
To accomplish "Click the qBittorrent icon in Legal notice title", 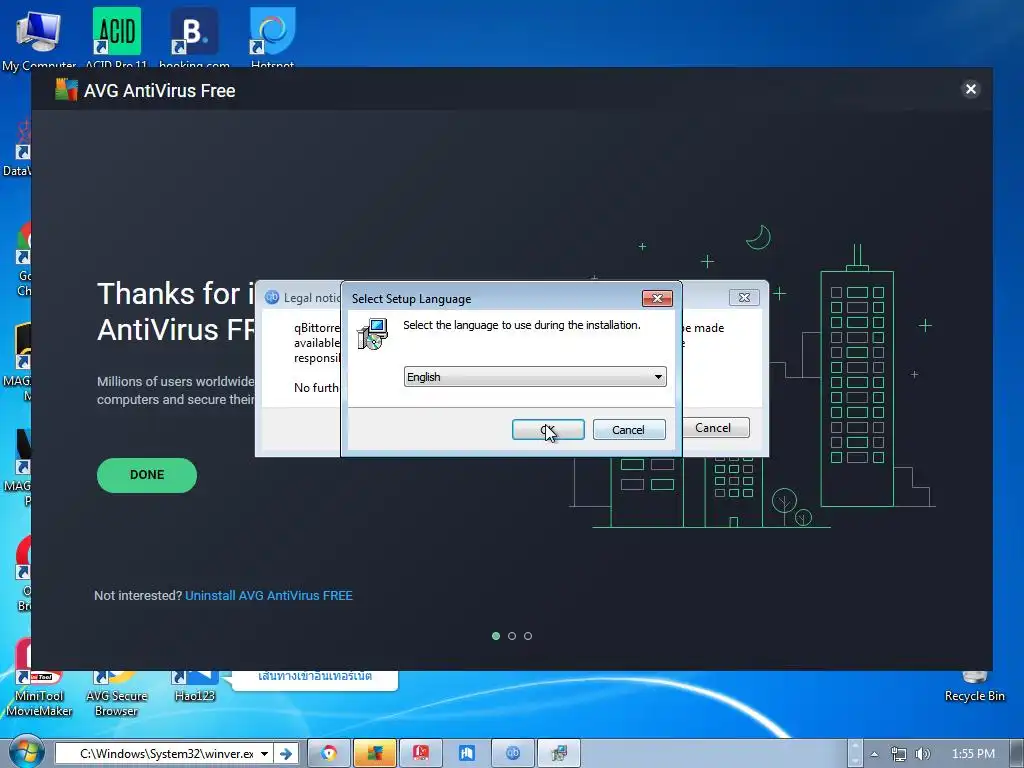I will click(272, 297).
